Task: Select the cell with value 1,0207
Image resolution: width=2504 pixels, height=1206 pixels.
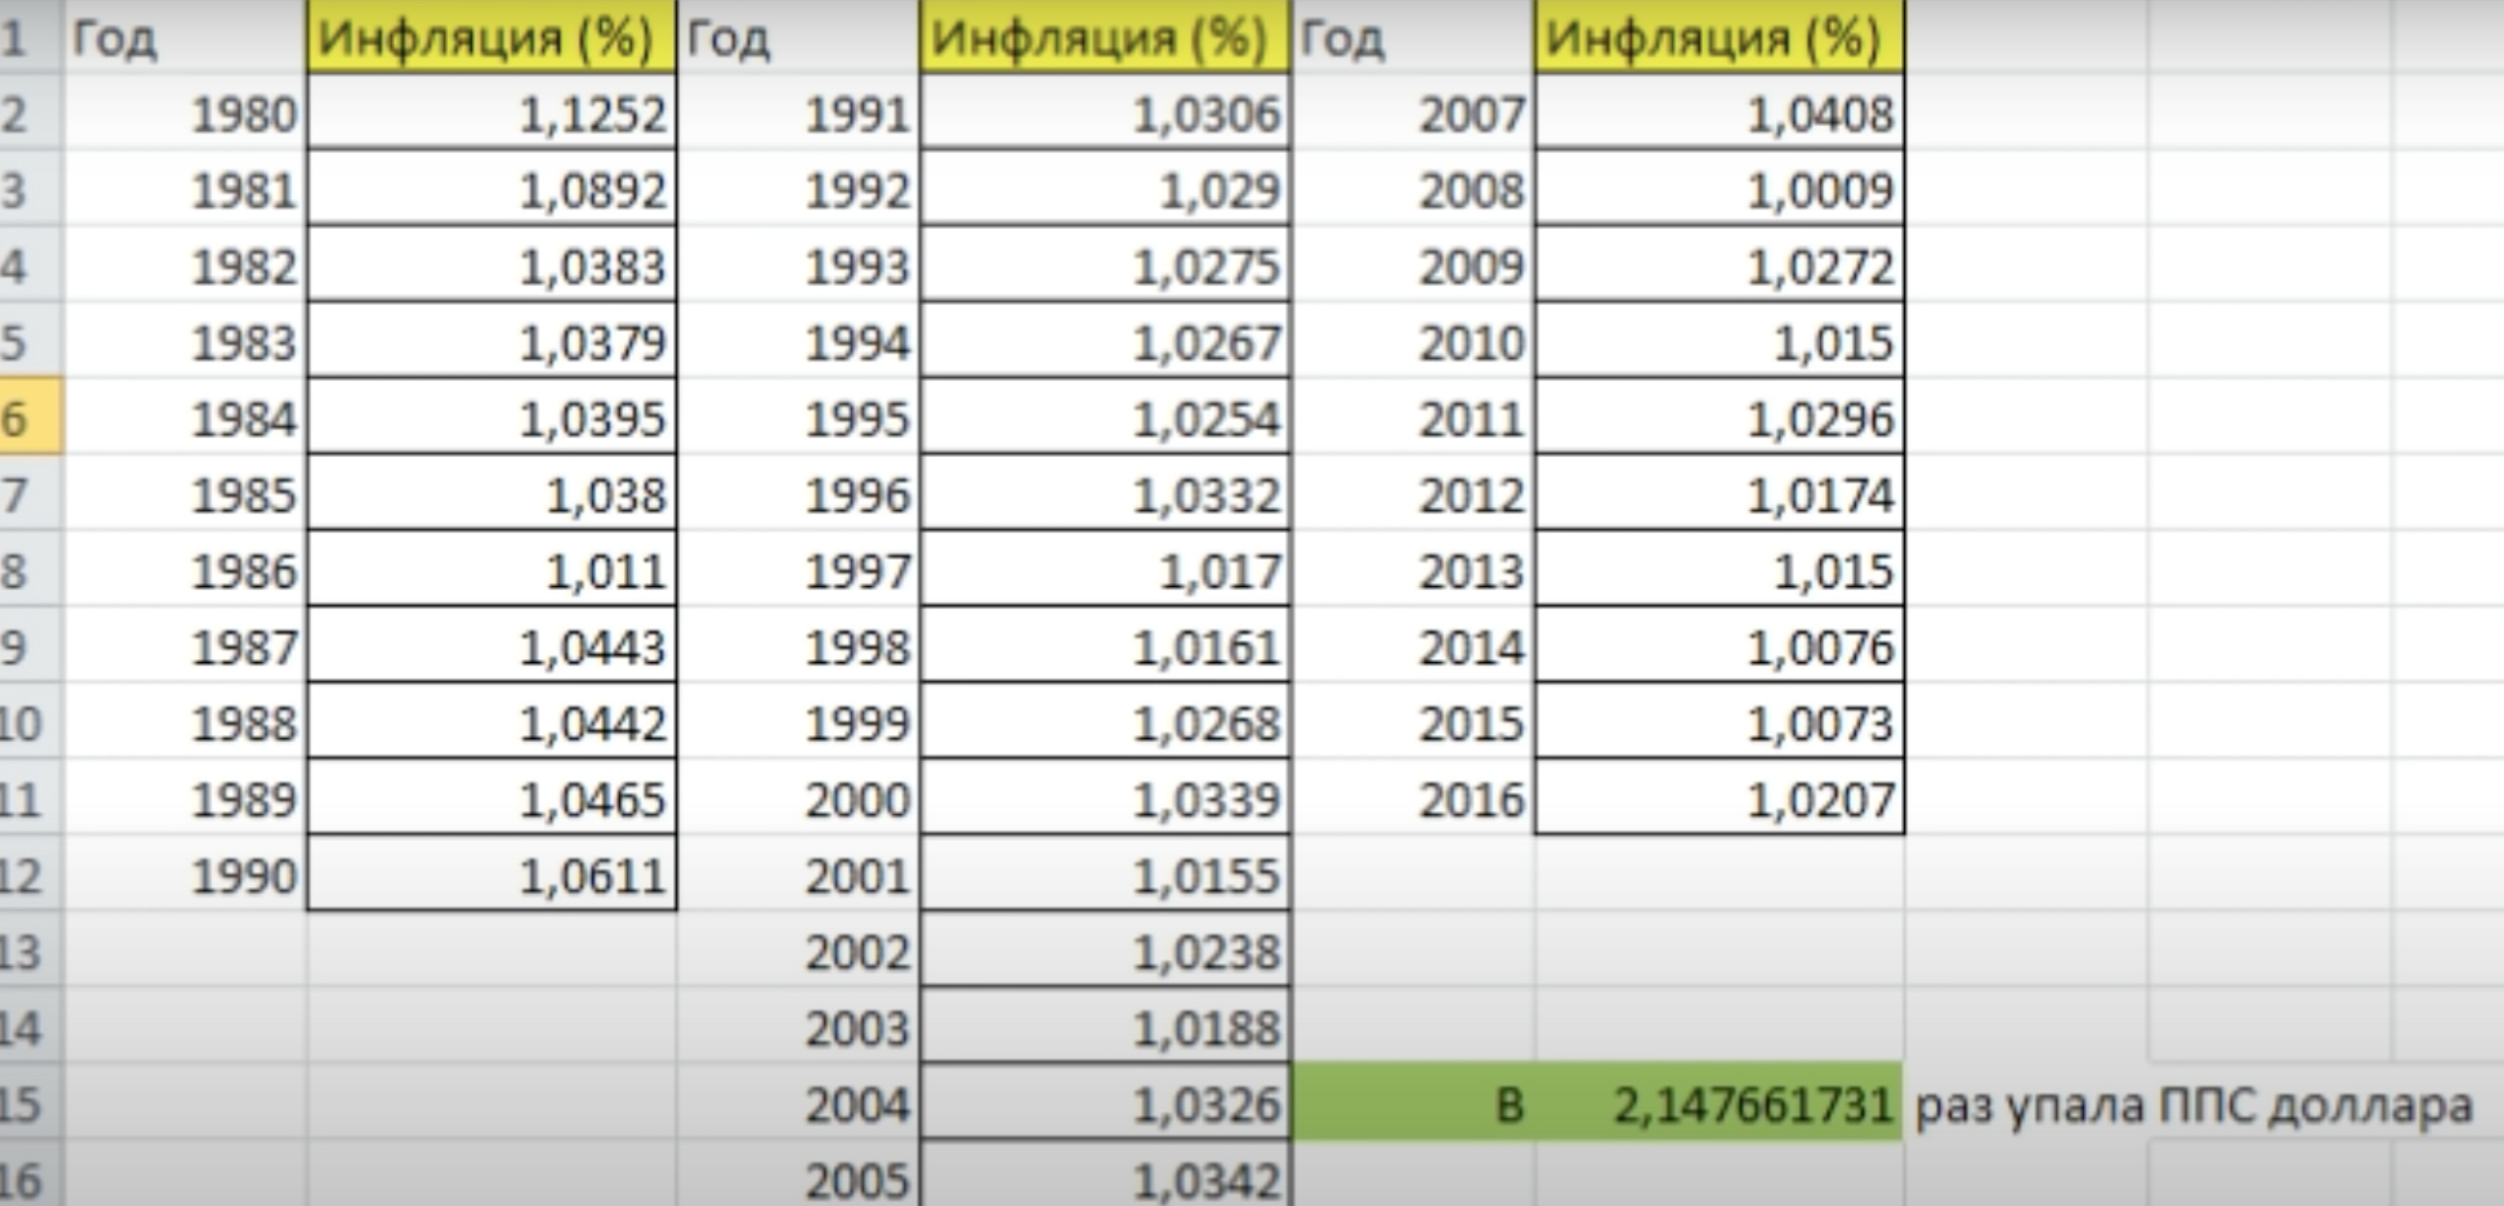Action: pos(1719,797)
